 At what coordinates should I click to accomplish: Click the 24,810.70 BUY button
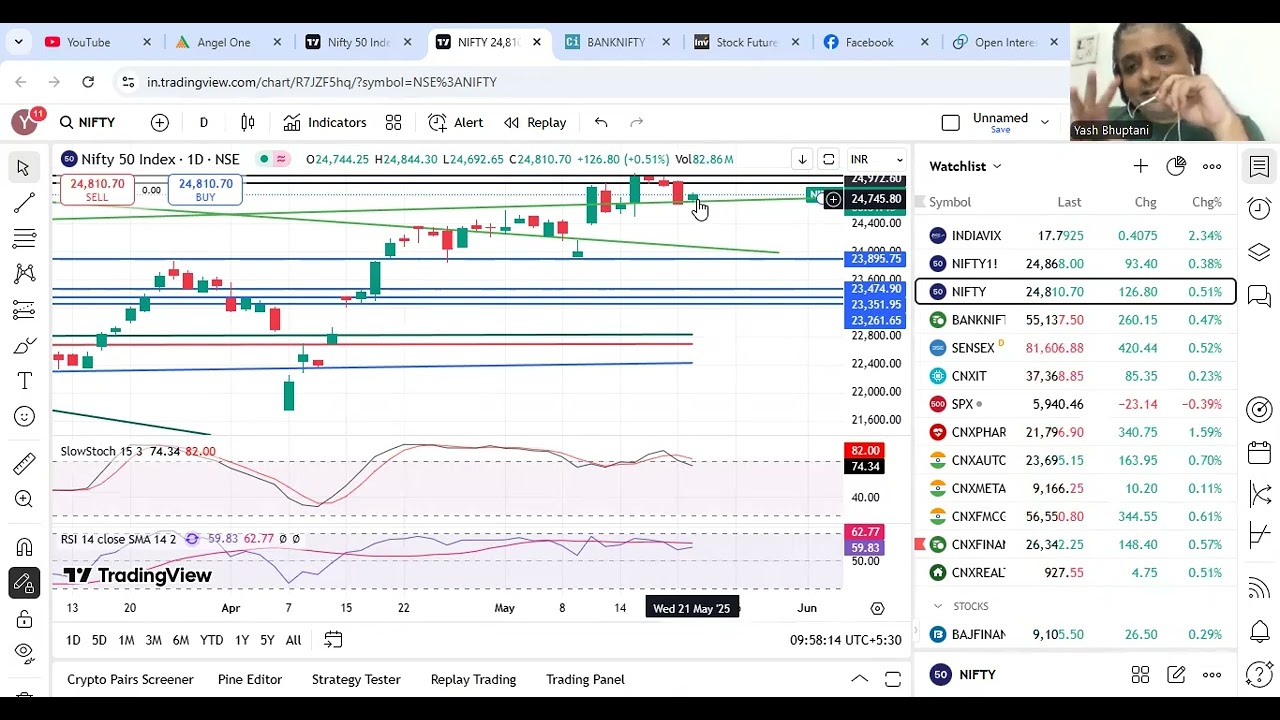(205, 190)
